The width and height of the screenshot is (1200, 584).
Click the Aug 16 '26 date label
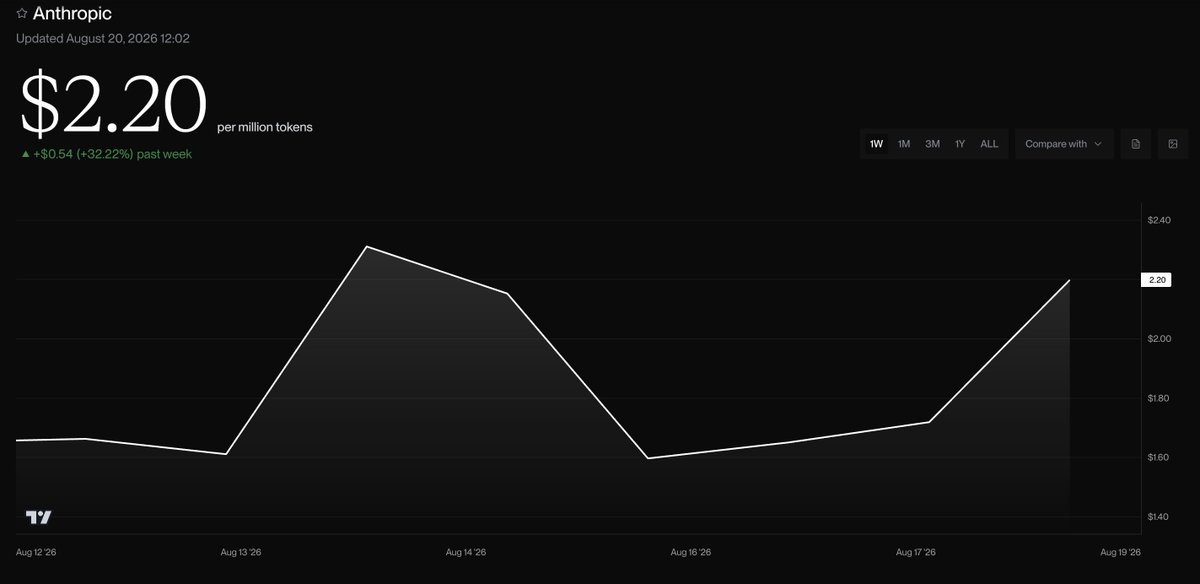(x=690, y=552)
